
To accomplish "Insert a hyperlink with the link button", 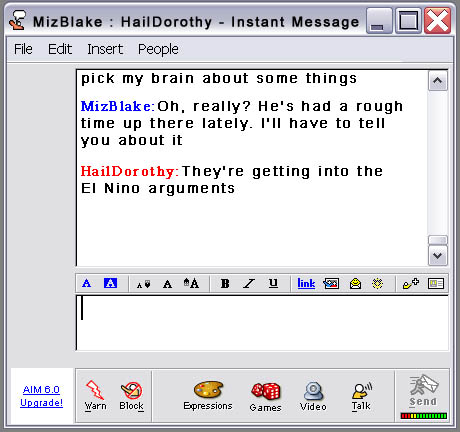I will coord(306,284).
